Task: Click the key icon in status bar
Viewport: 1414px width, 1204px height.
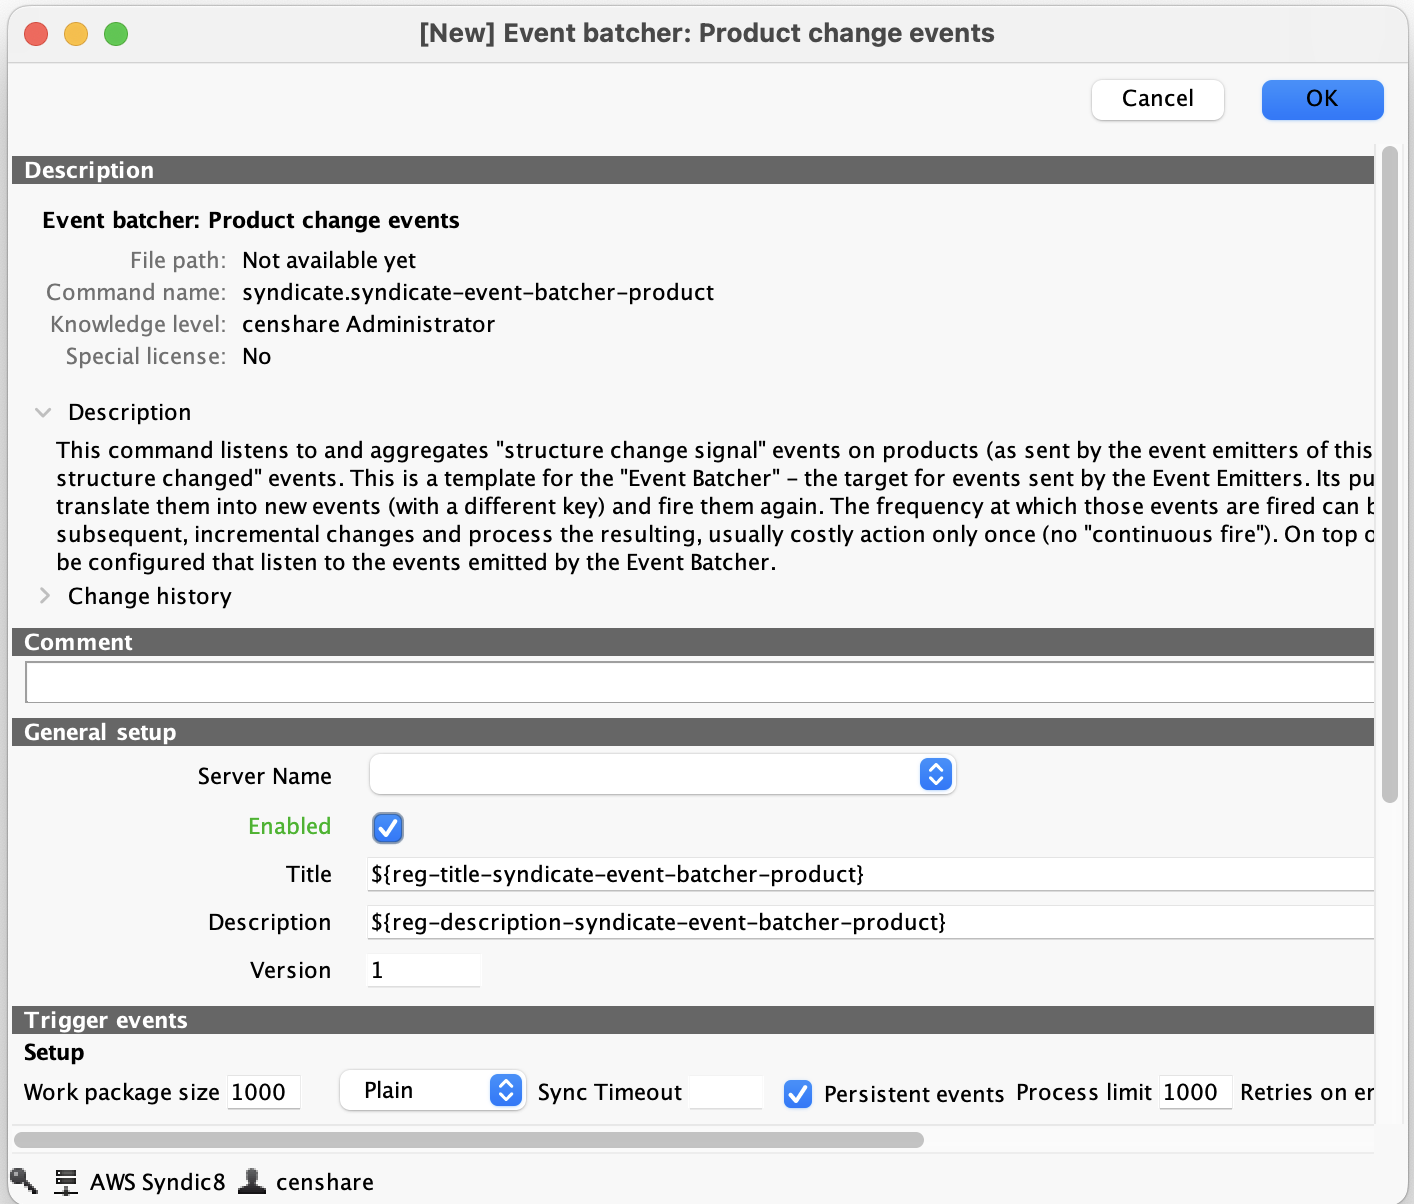Action: (24, 1182)
